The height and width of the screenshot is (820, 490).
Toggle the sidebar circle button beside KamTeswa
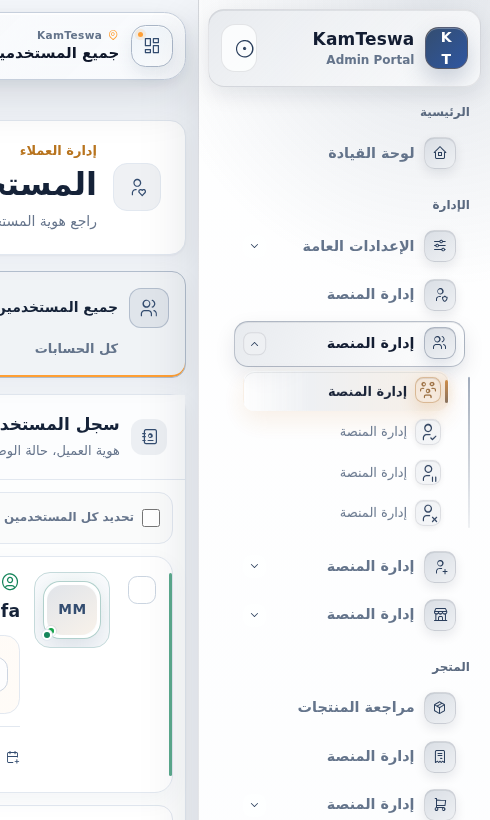pyautogui.click(x=244, y=49)
